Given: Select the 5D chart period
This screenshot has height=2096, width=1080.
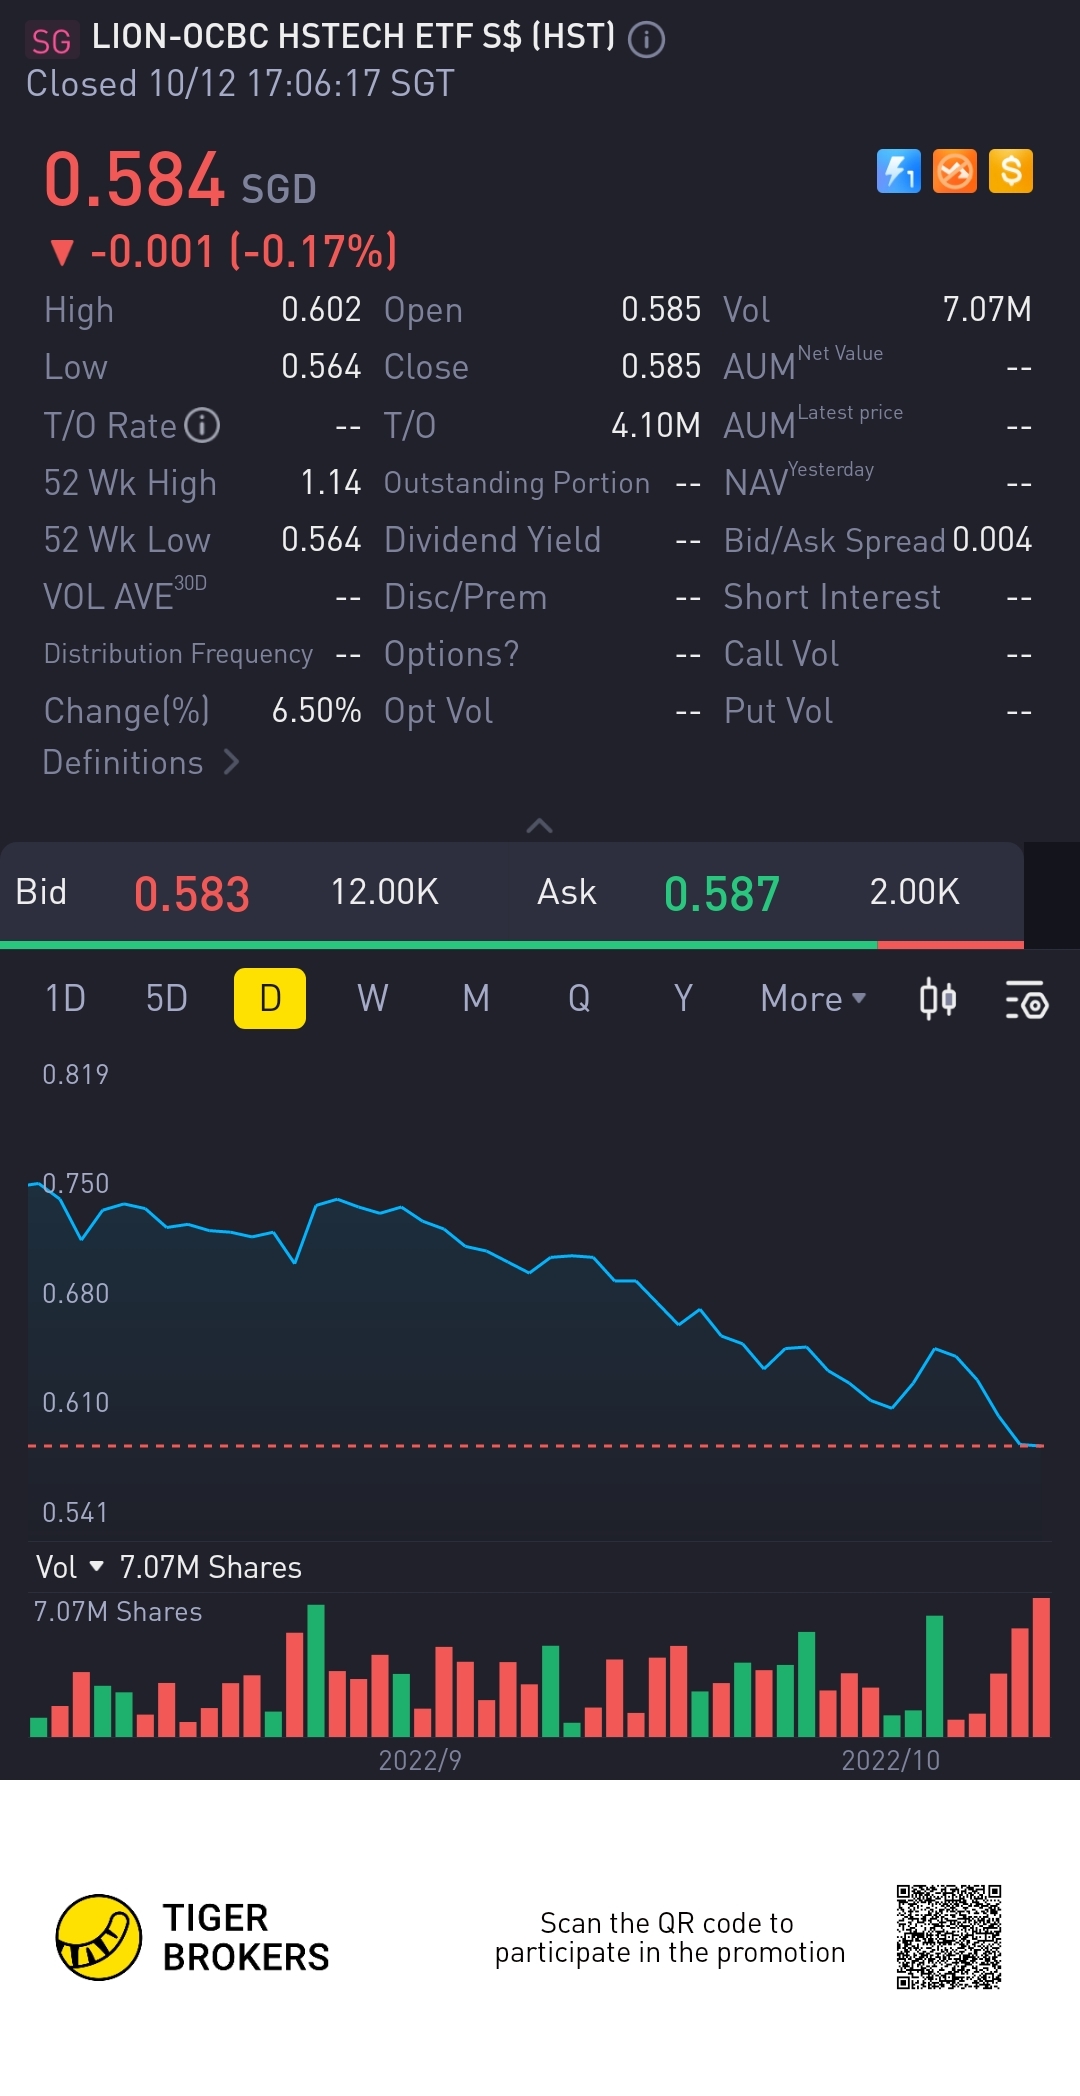Looking at the screenshot, I should [166, 998].
